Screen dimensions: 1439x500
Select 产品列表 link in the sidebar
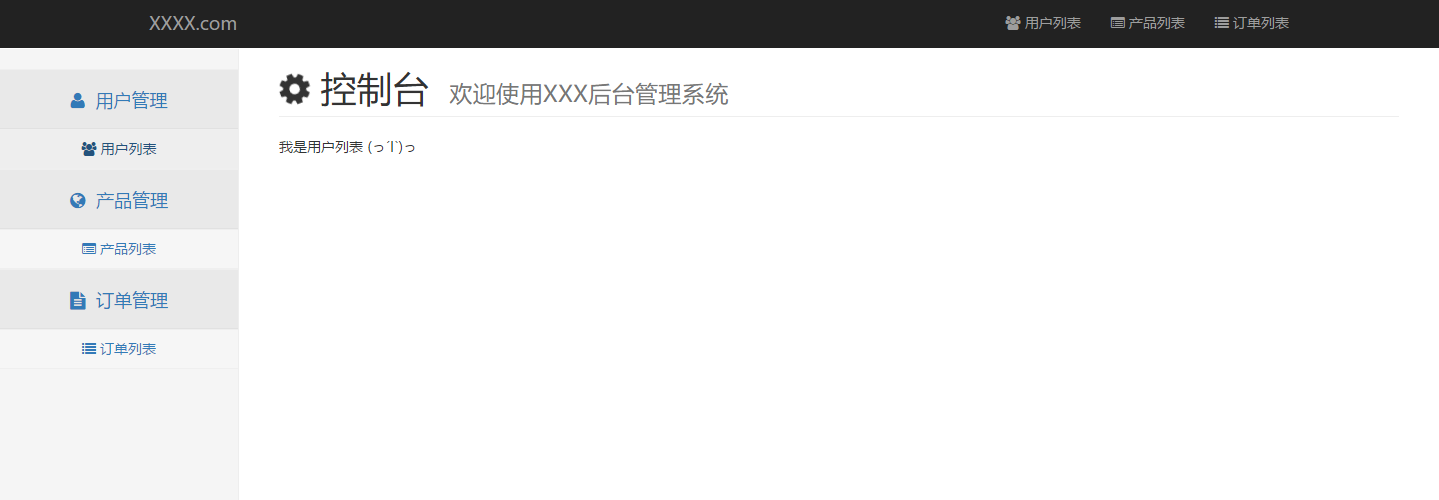coord(119,249)
